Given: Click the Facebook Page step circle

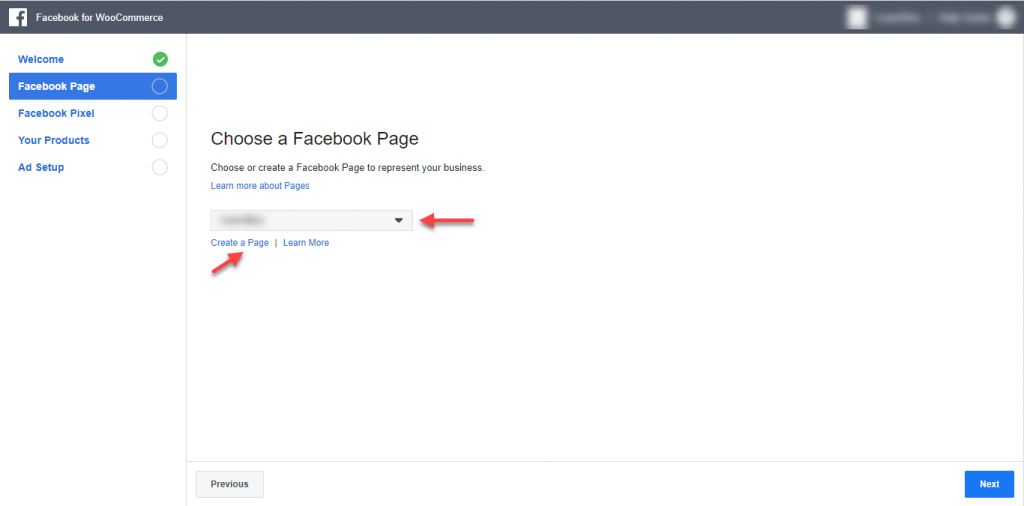Looking at the screenshot, I should click(159, 86).
